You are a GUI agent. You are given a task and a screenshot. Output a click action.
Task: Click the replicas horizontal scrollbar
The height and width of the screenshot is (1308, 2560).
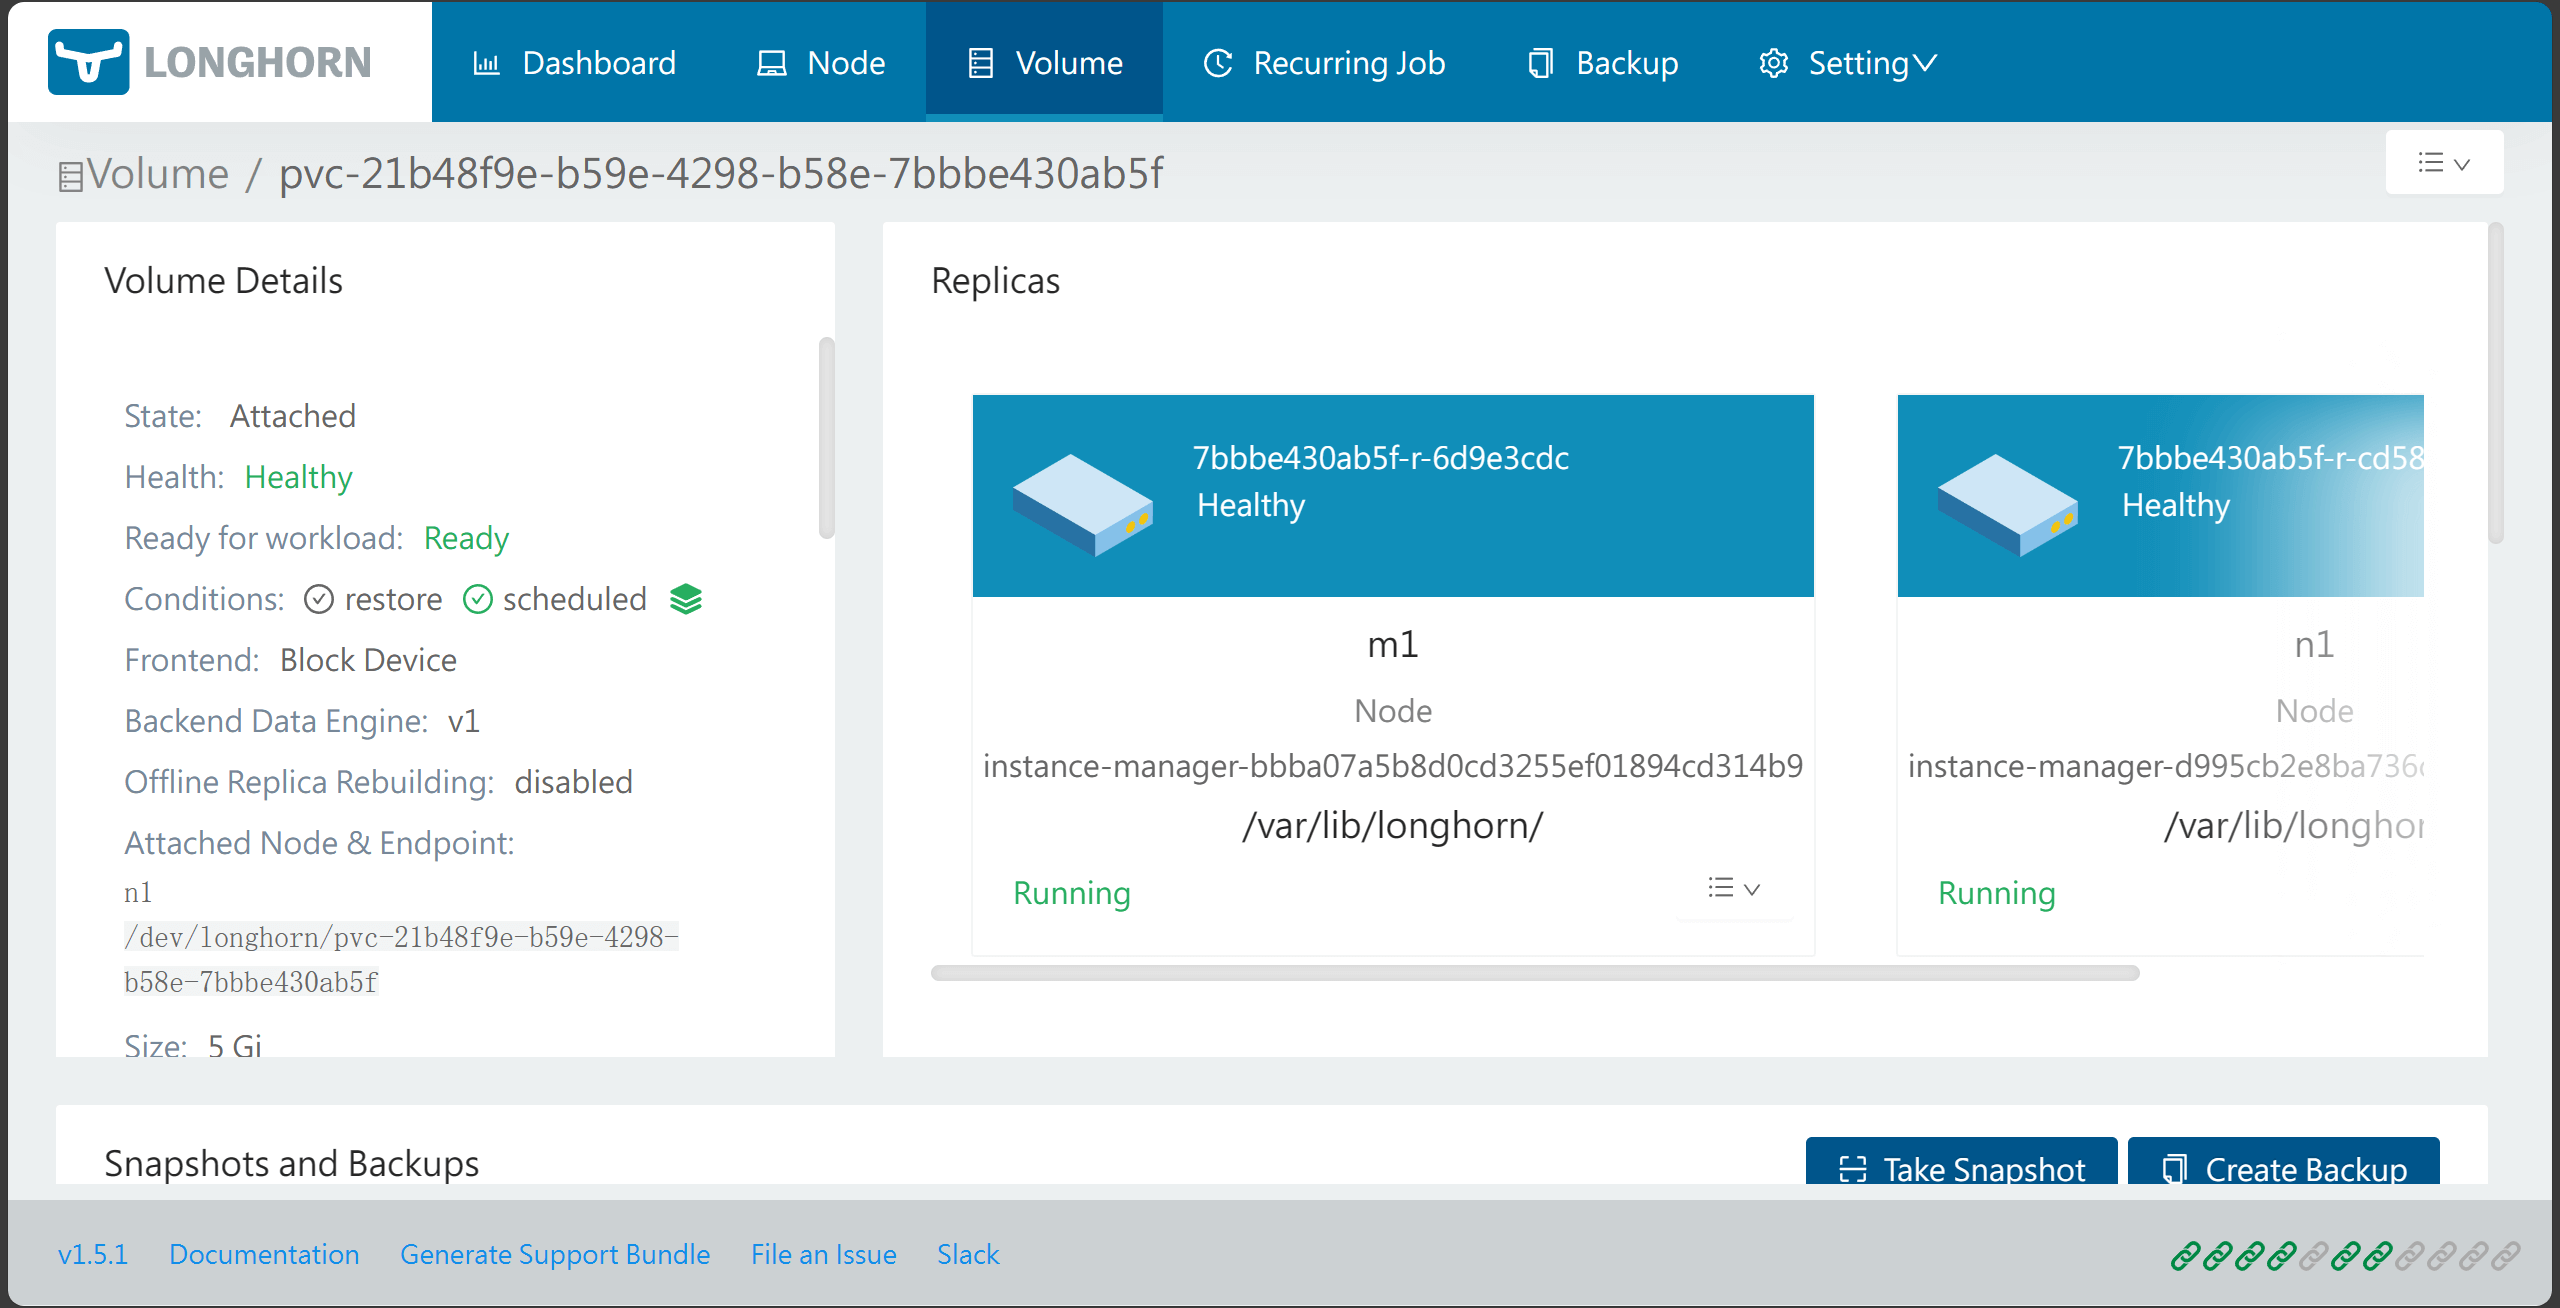(1534, 973)
